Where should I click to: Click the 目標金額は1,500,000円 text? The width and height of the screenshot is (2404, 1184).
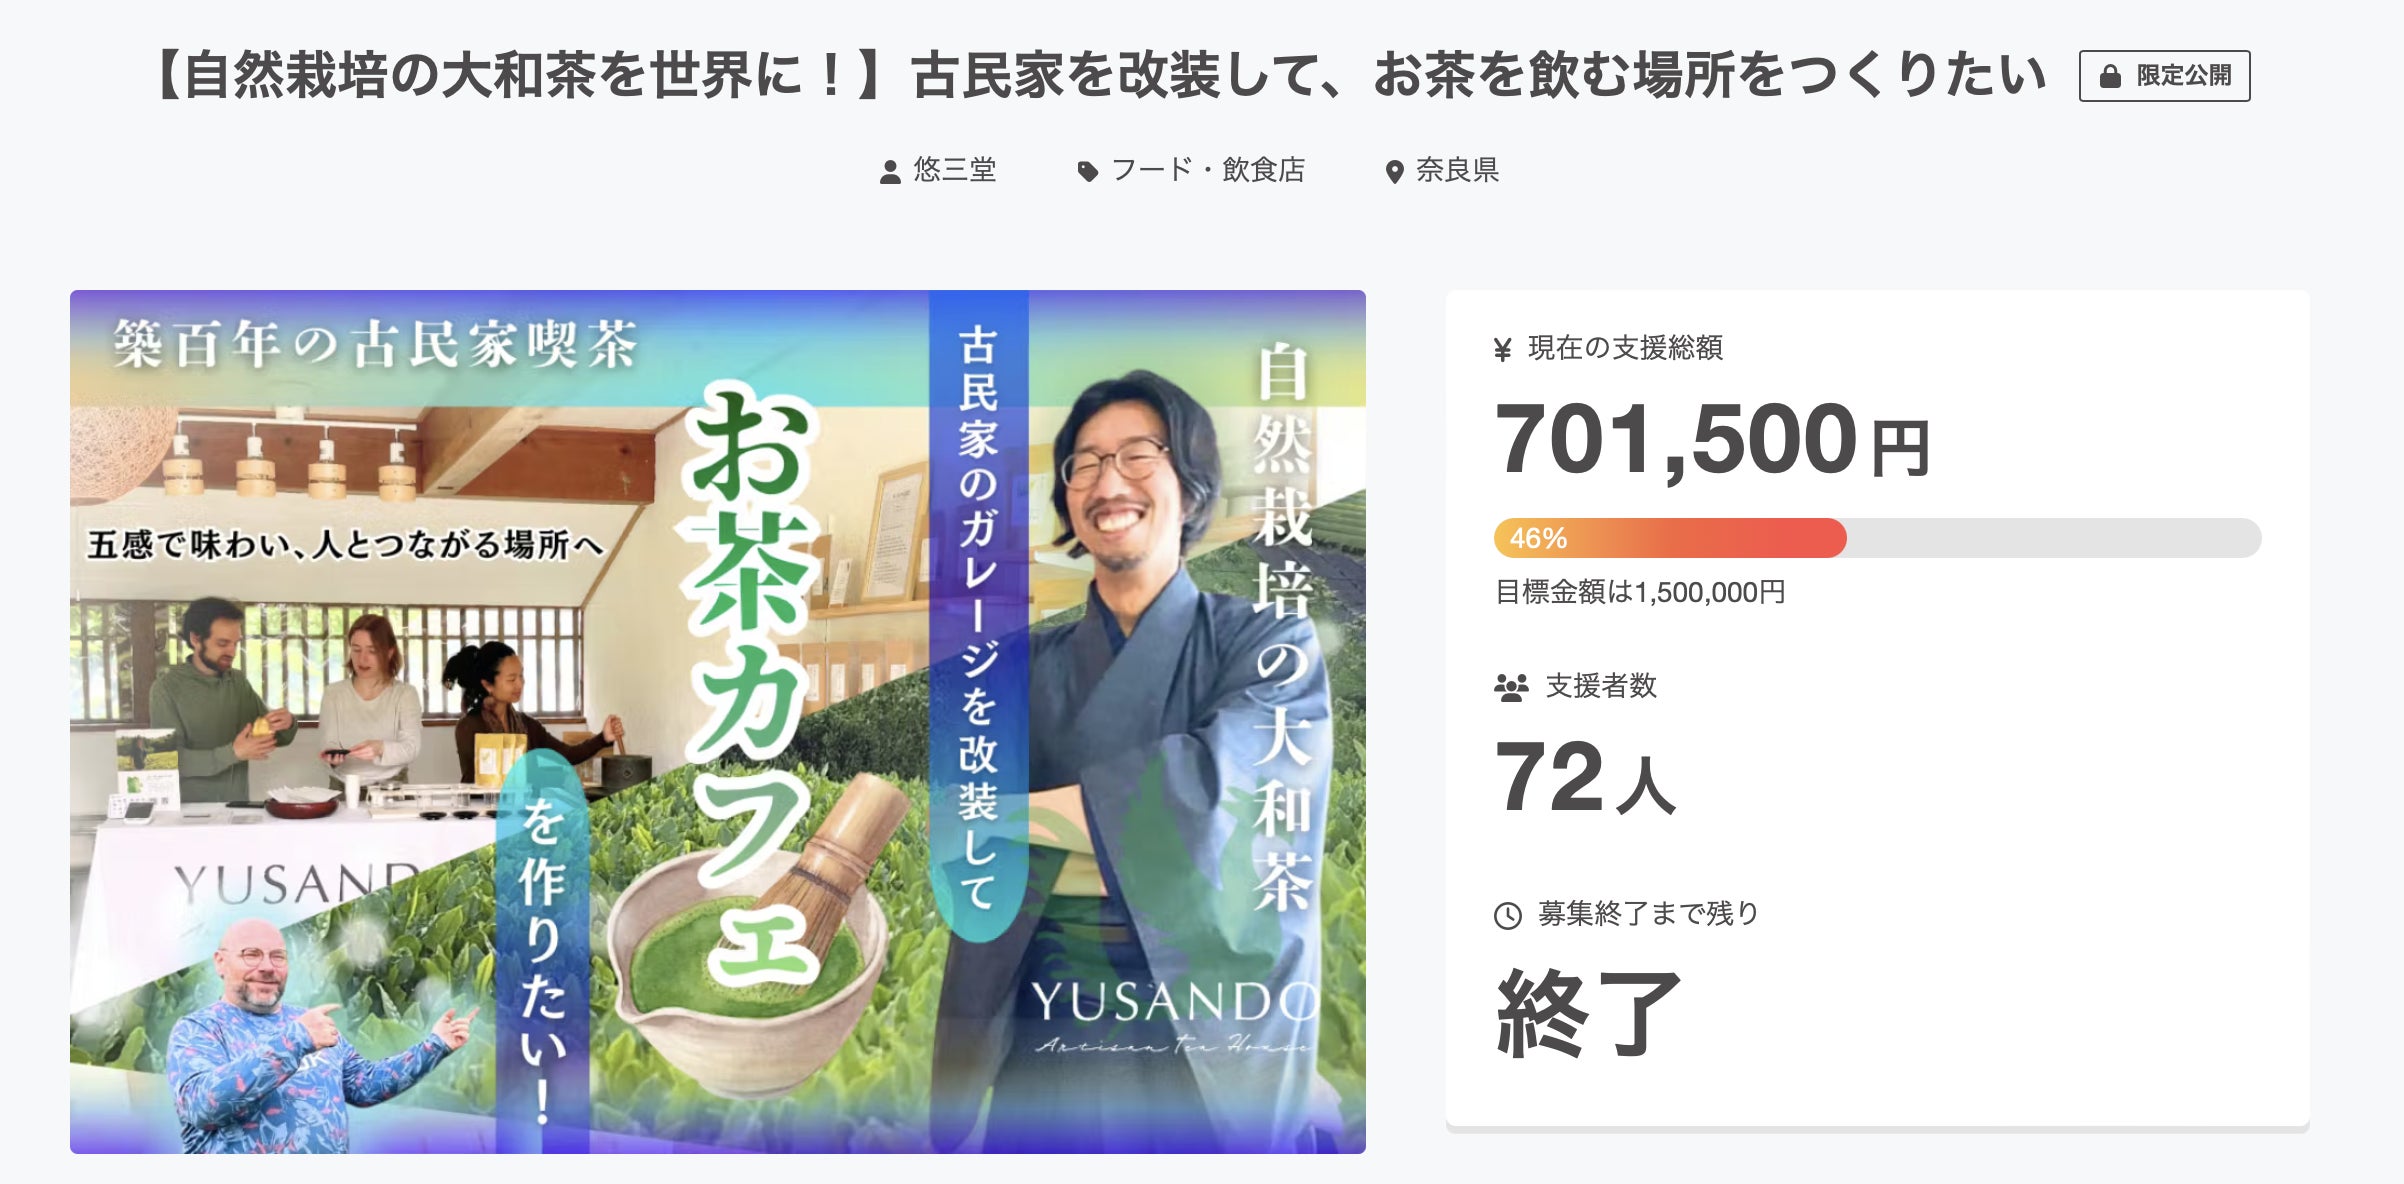point(1640,592)
